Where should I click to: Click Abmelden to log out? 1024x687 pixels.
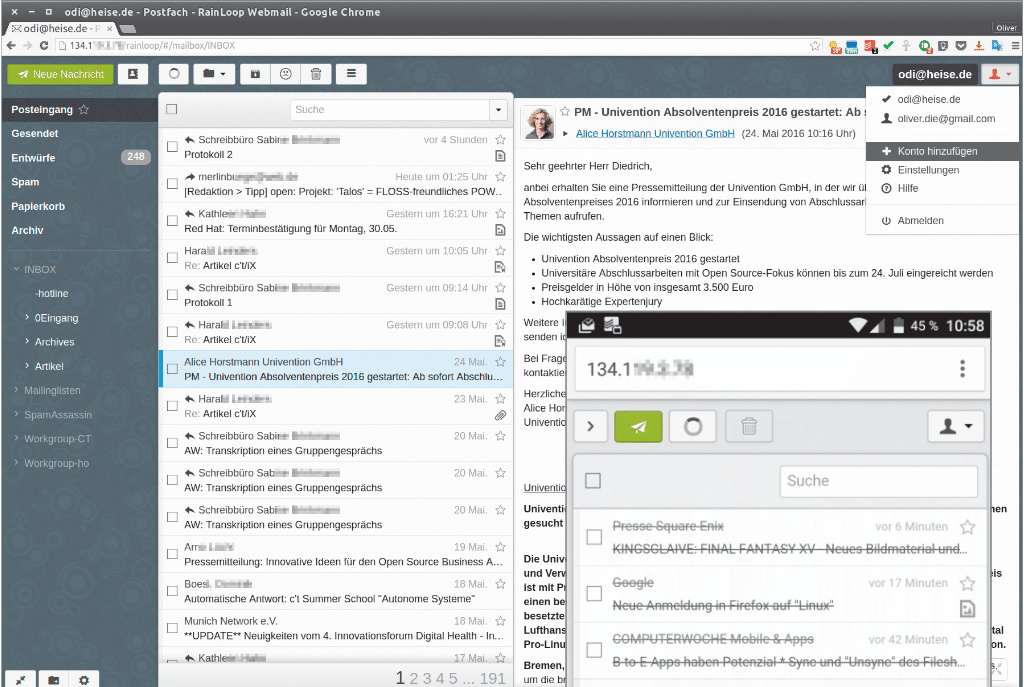[942, 221]
